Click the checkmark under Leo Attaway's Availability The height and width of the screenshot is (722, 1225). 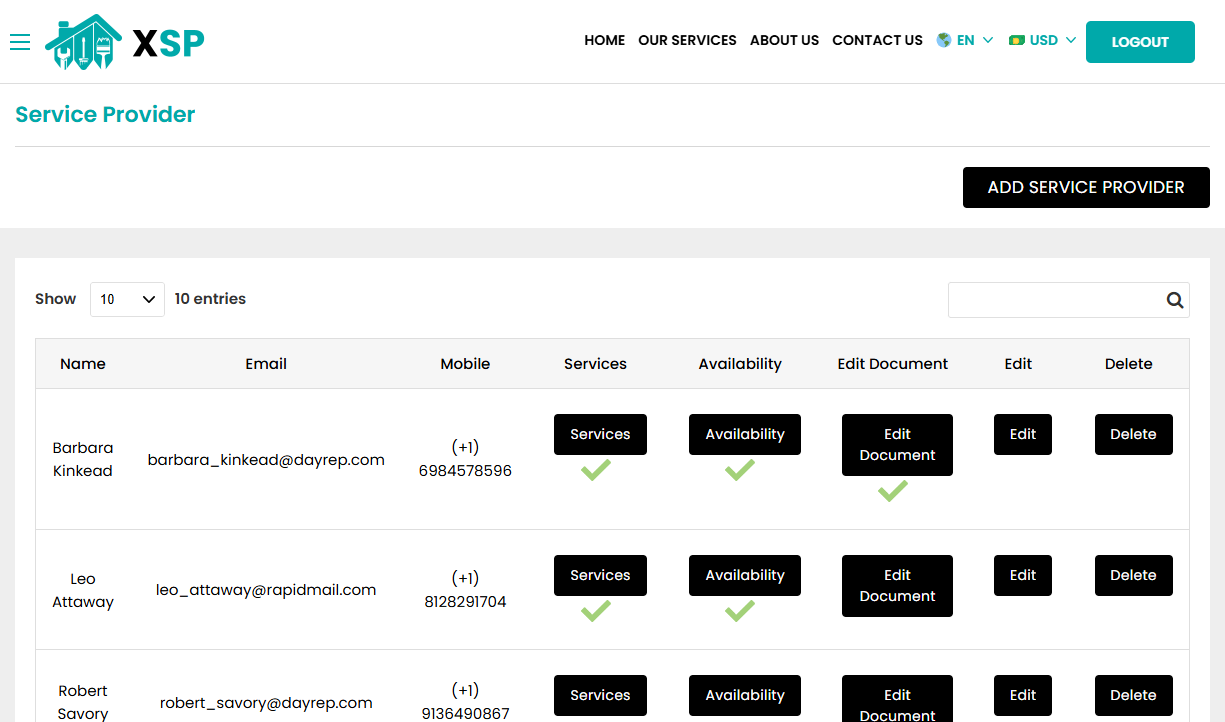pos(740,610)
